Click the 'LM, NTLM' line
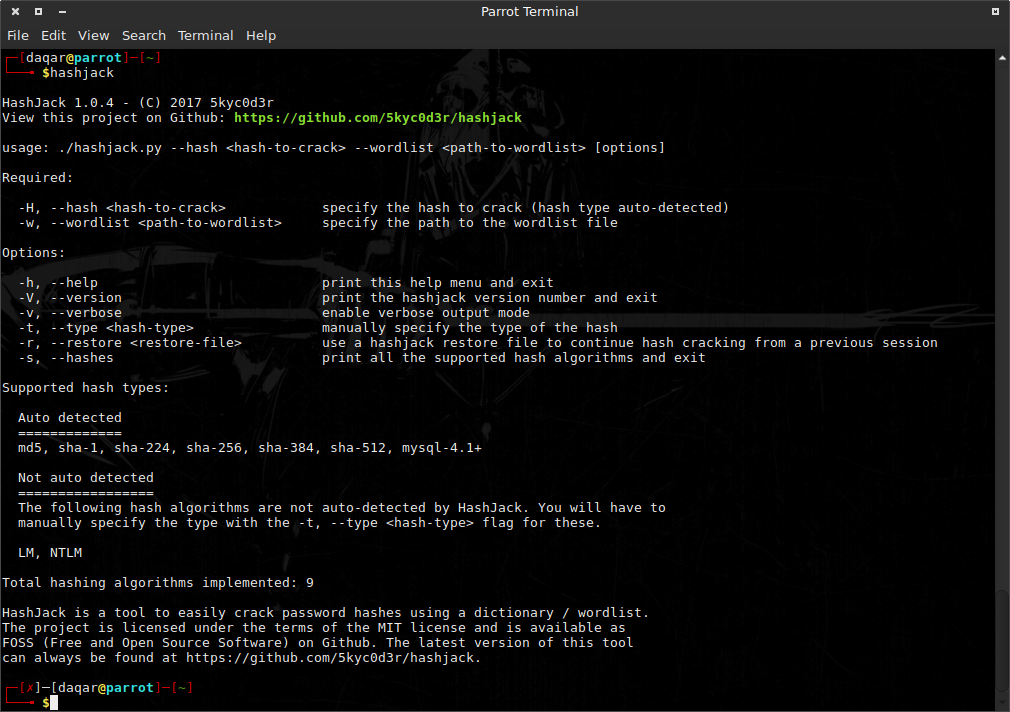The height and width of the screenshot is (712, 1010). [x=50, y=553]
